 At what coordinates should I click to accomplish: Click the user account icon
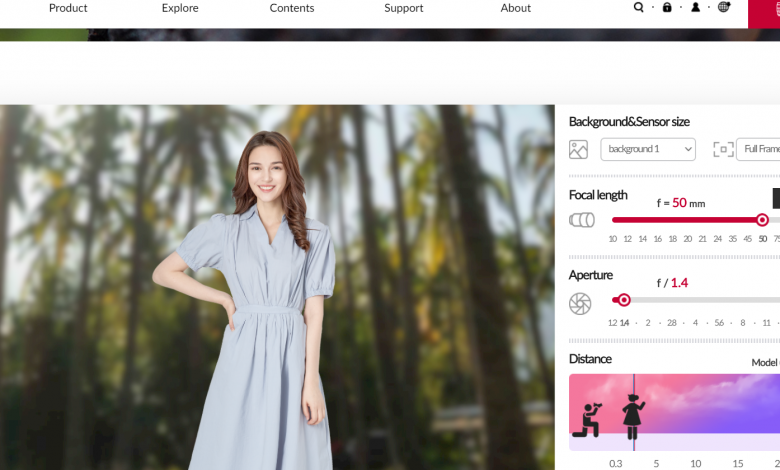(695, 7)
